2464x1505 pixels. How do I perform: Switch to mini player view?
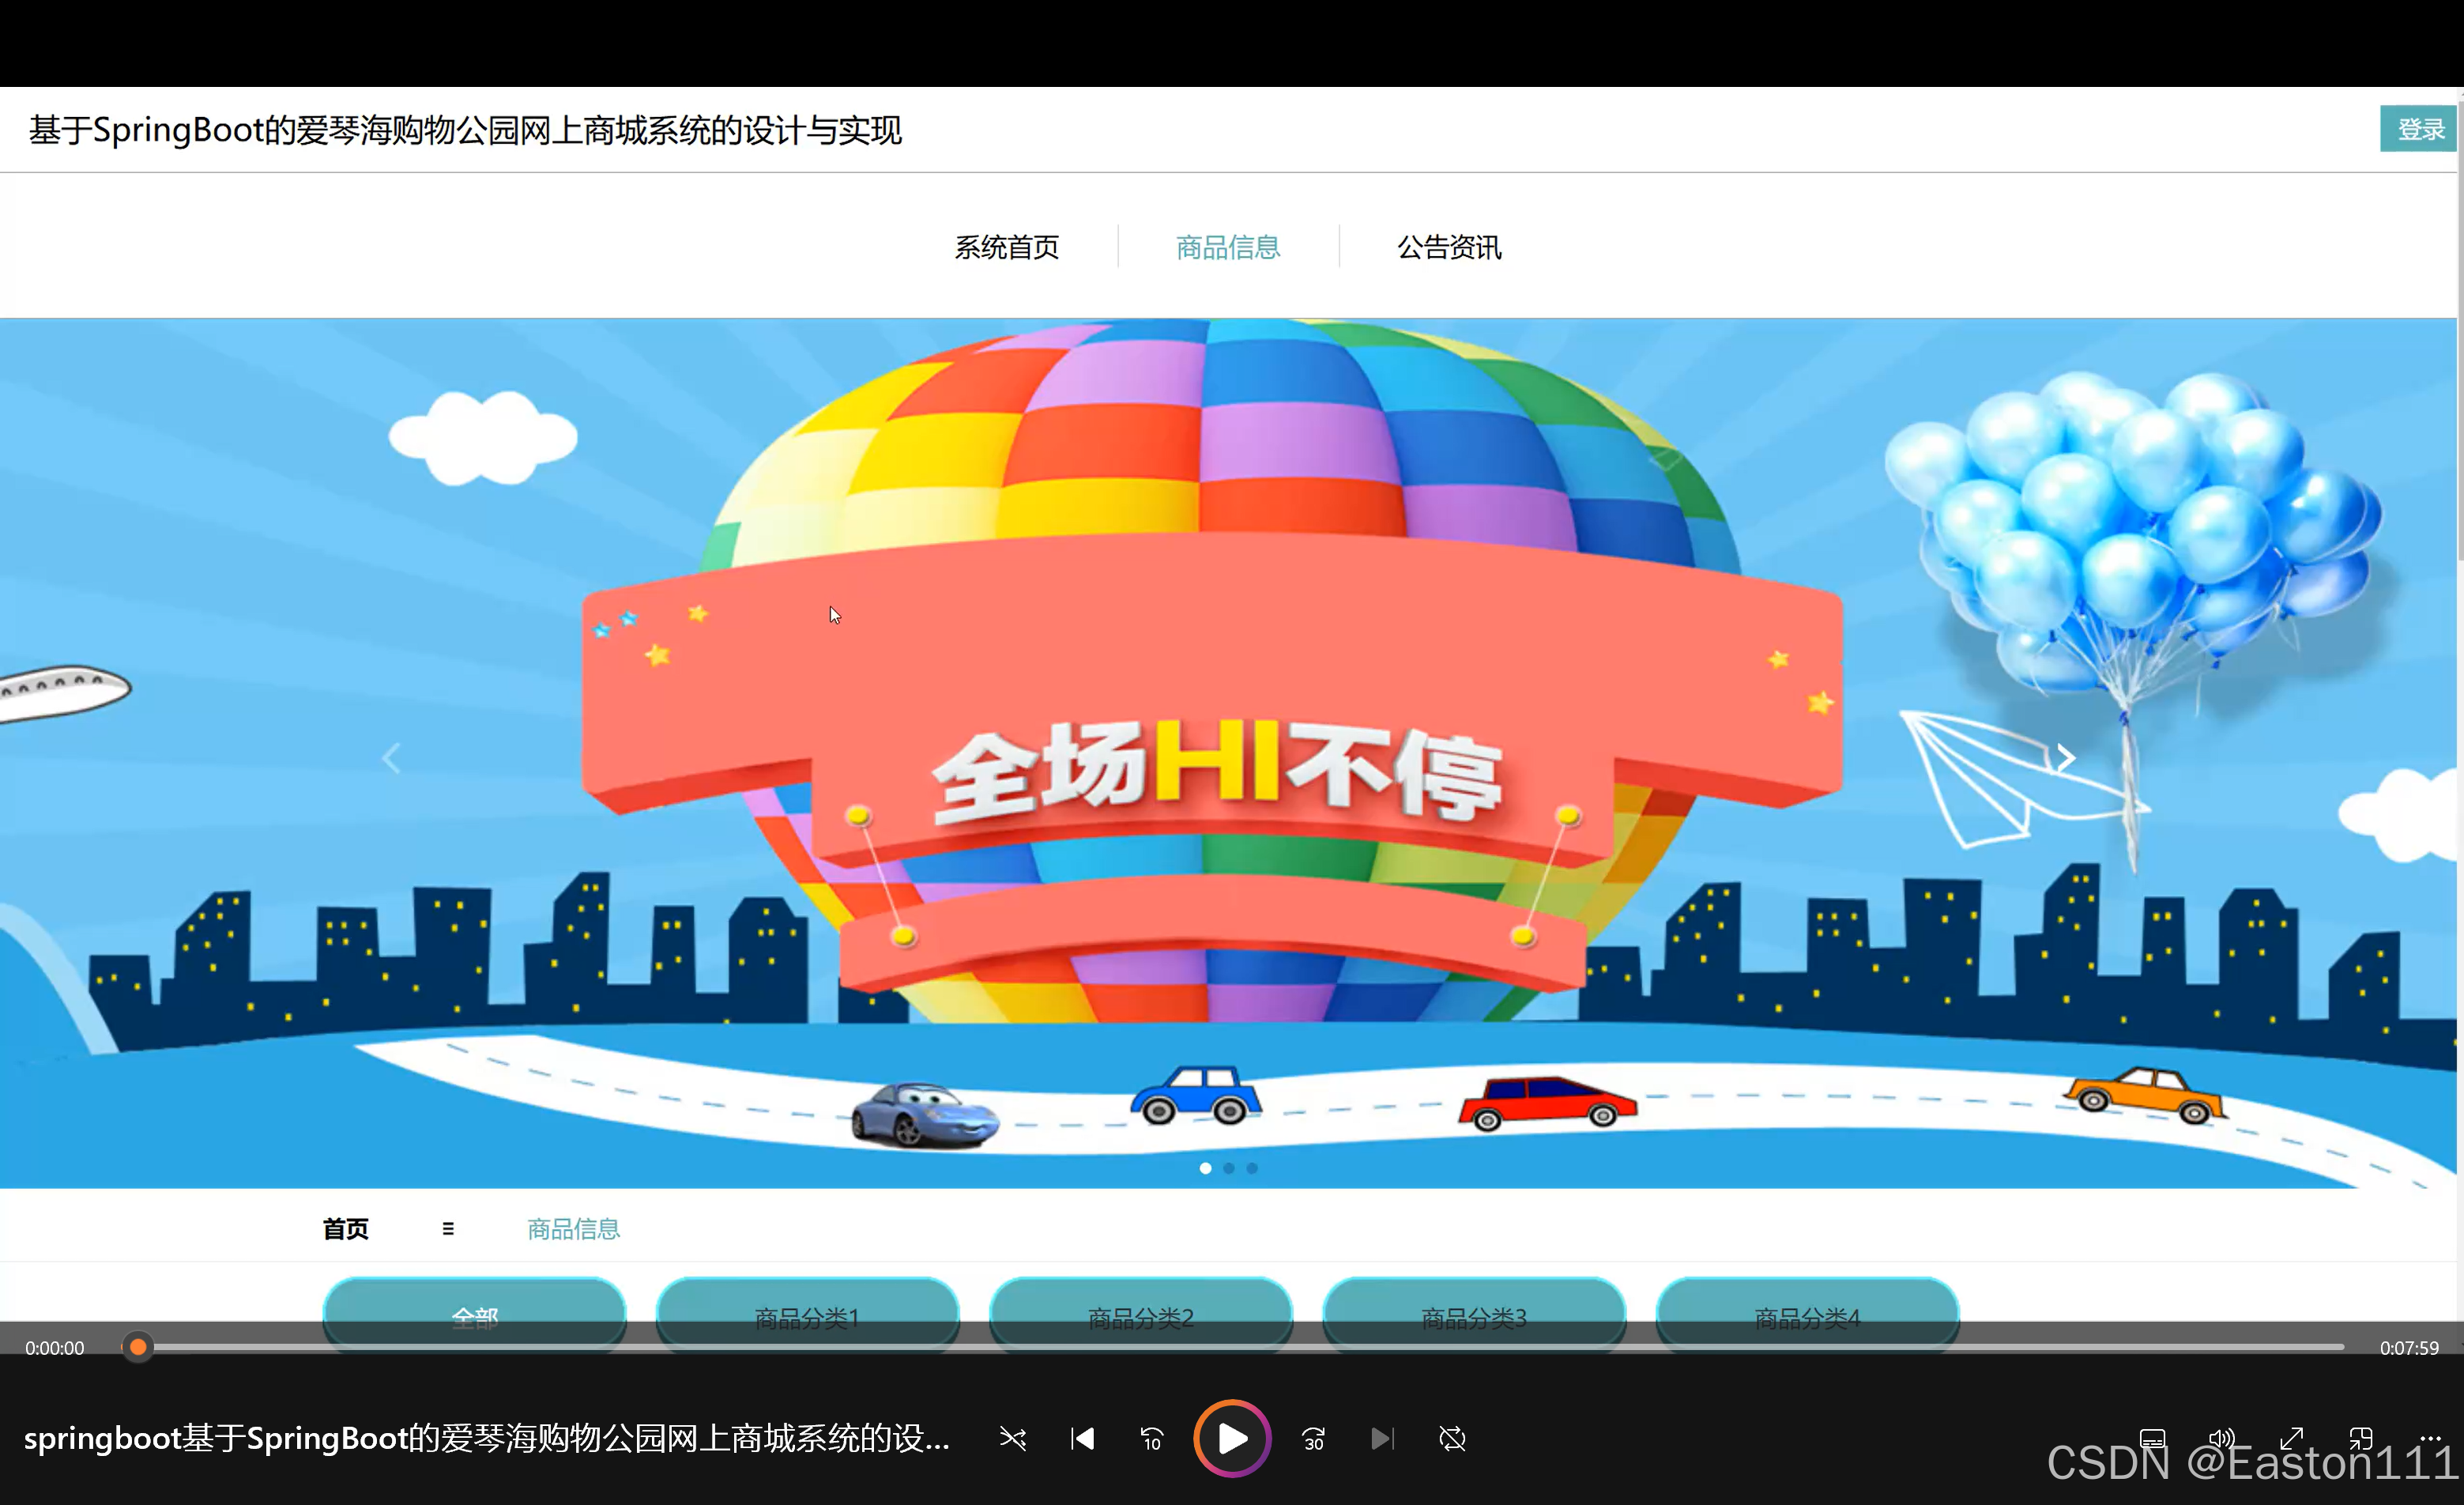pyautogui.click(x=2361, y=1438)
